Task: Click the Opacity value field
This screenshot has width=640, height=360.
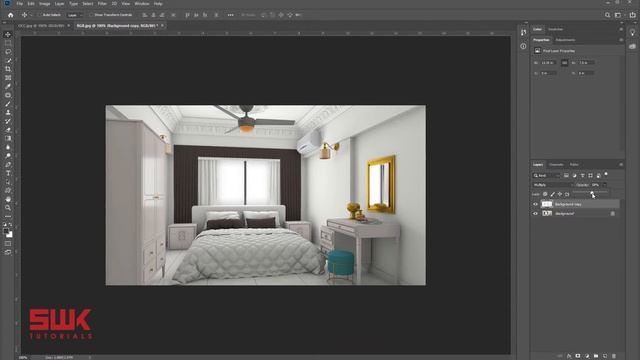Action: (x=596, y=185)
